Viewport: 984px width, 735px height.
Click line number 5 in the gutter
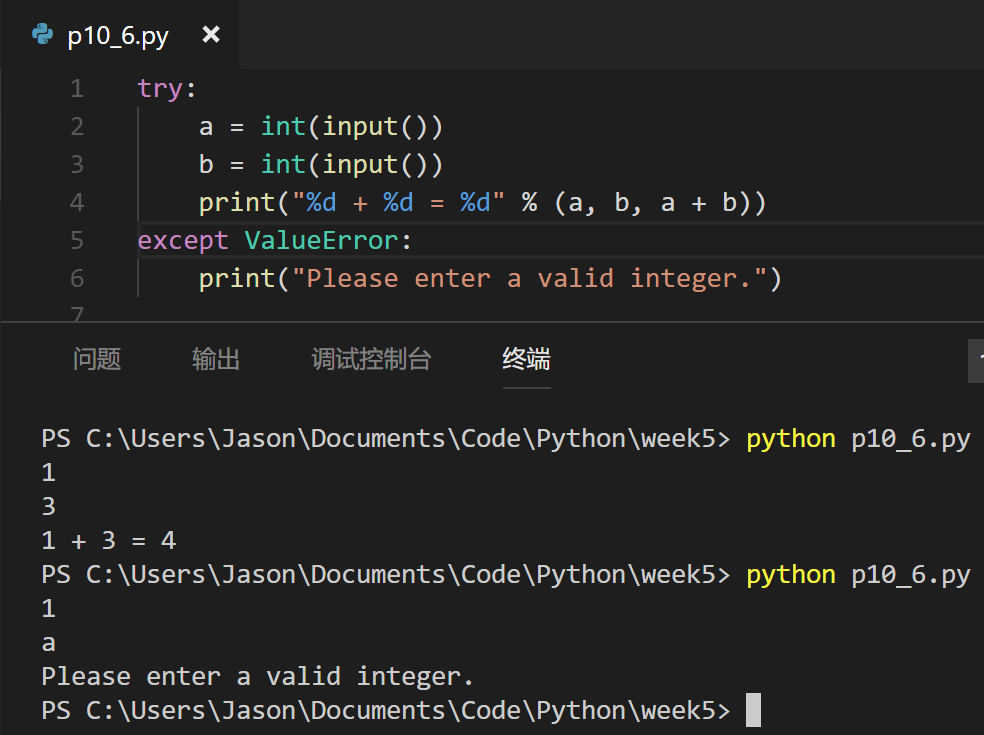[77, 240]
